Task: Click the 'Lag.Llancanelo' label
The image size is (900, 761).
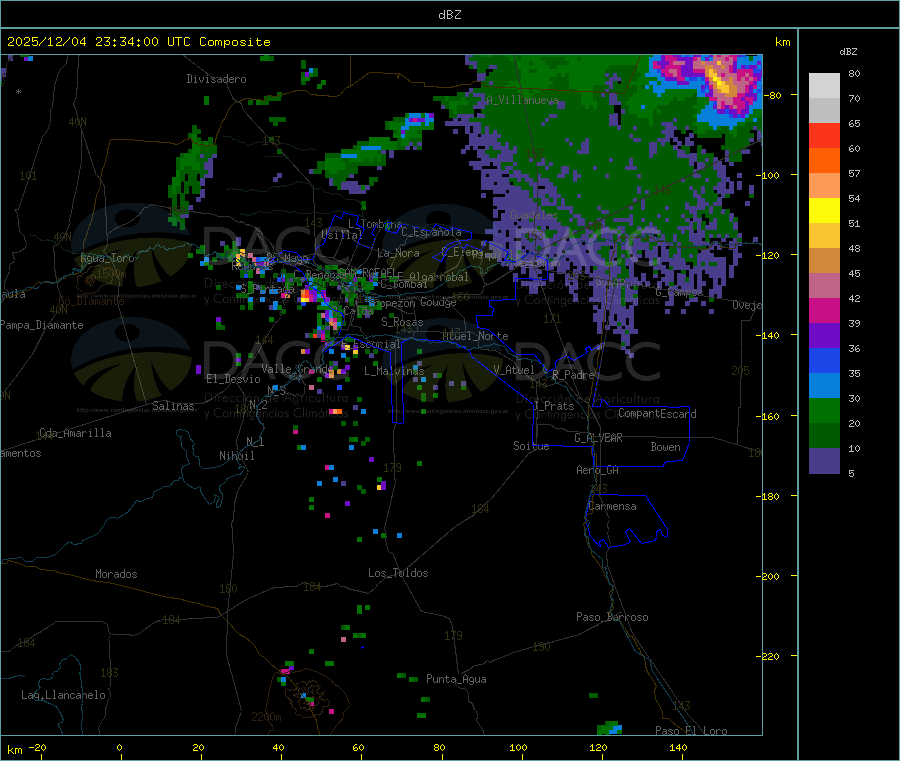Action: point(63,695)
